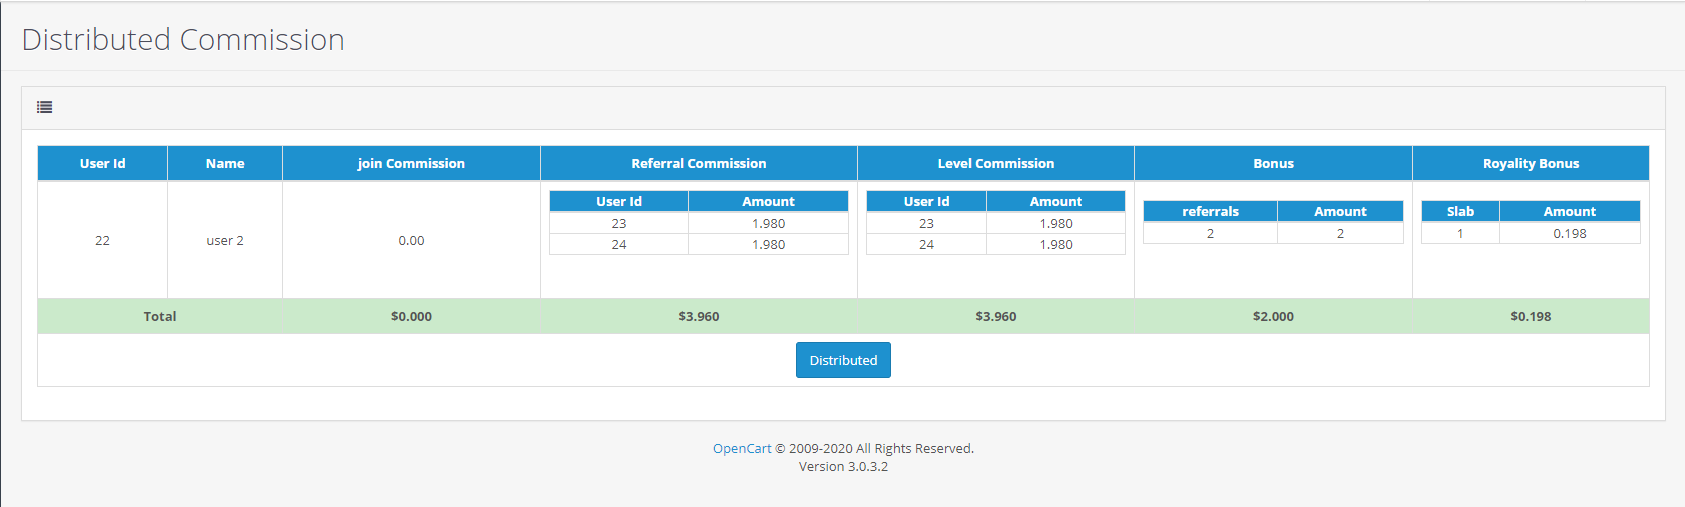Click the $0.198 Royality Bonus total
Viewport: 1685px width, 507px height.
(1530, 316)
